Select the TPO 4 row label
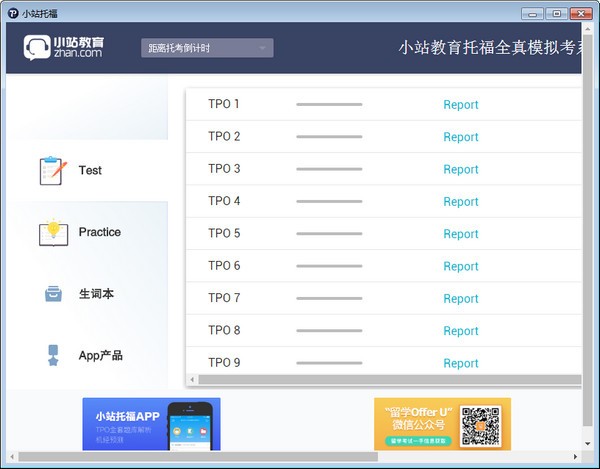Viewport: 600px width, 469px height. (224, 201)
